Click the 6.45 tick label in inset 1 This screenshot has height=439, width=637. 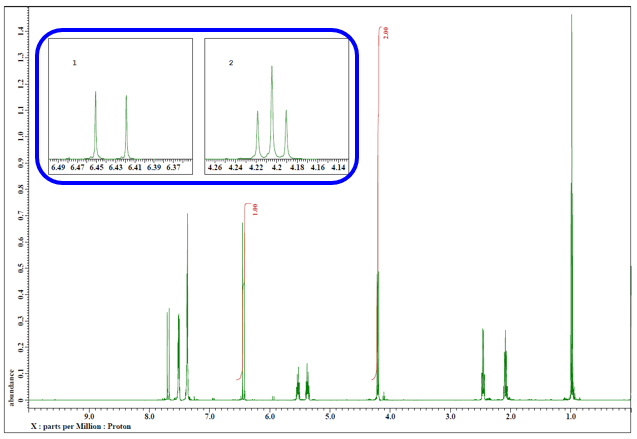click(96, 168)
